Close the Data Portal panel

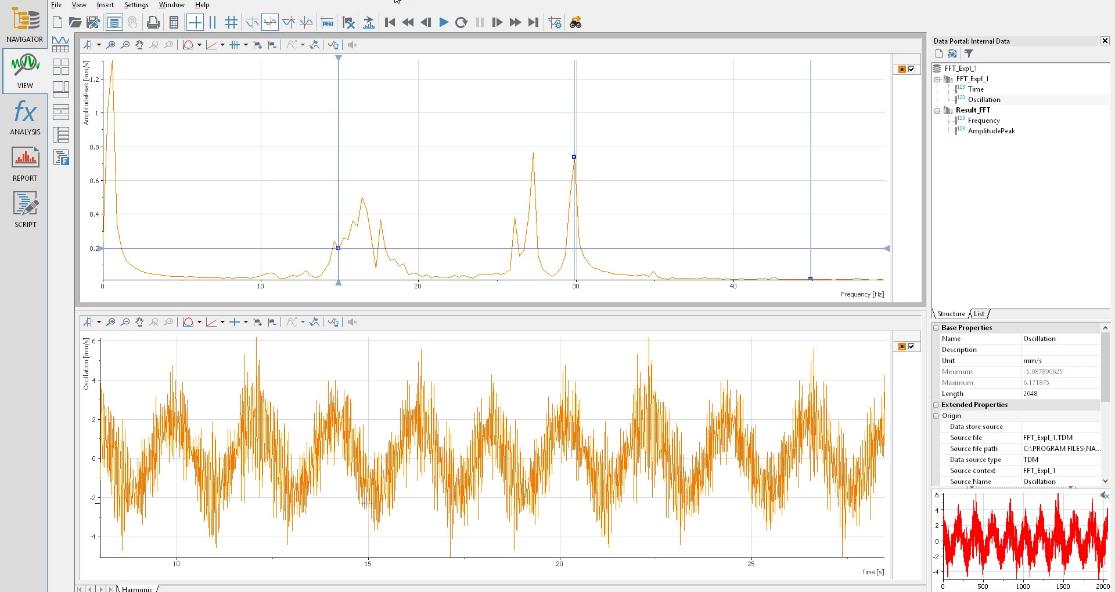(1104, 41)
